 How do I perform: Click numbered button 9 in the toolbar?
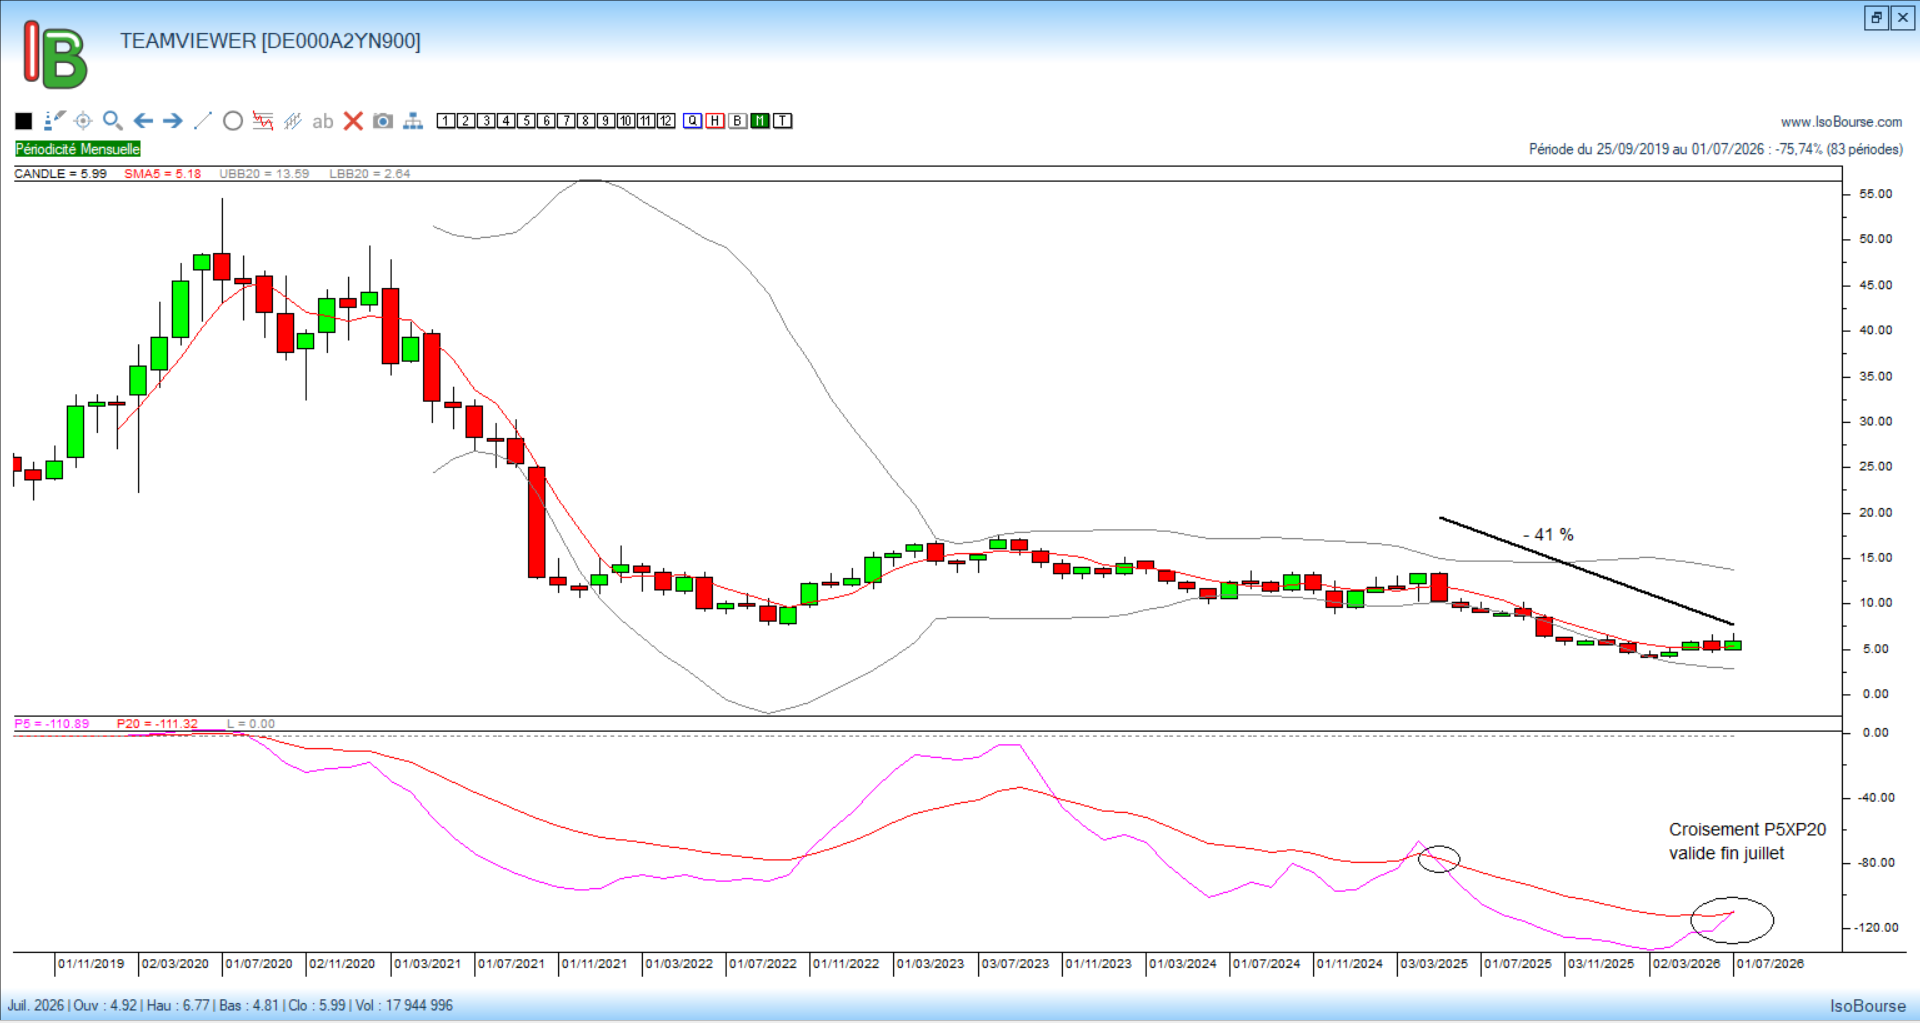606,121
